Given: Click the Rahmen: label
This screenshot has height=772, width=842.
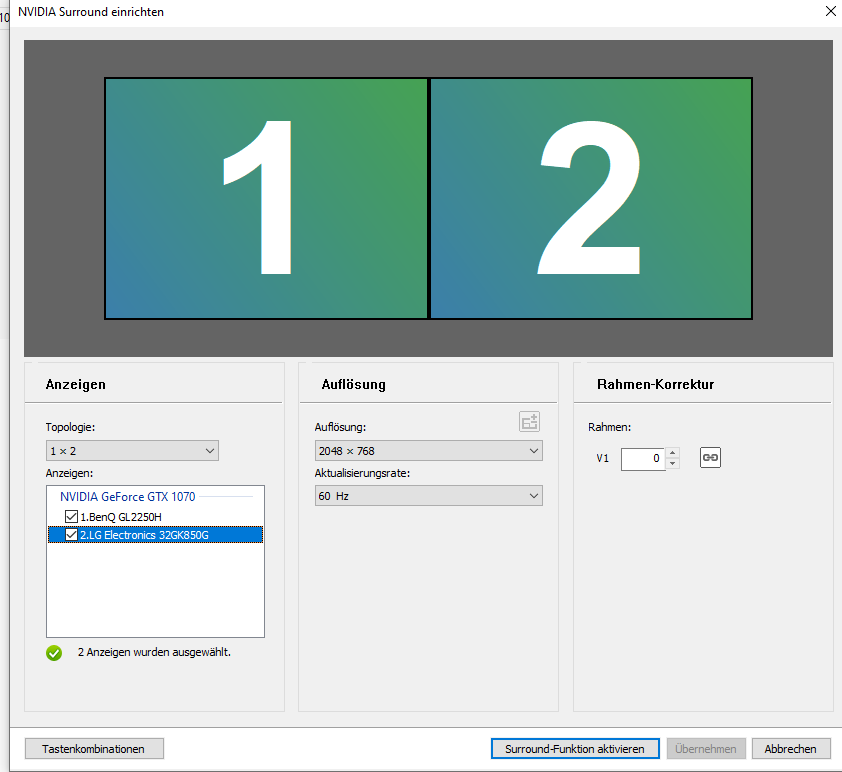Looking at the screenshot, I should click(609, 427).
